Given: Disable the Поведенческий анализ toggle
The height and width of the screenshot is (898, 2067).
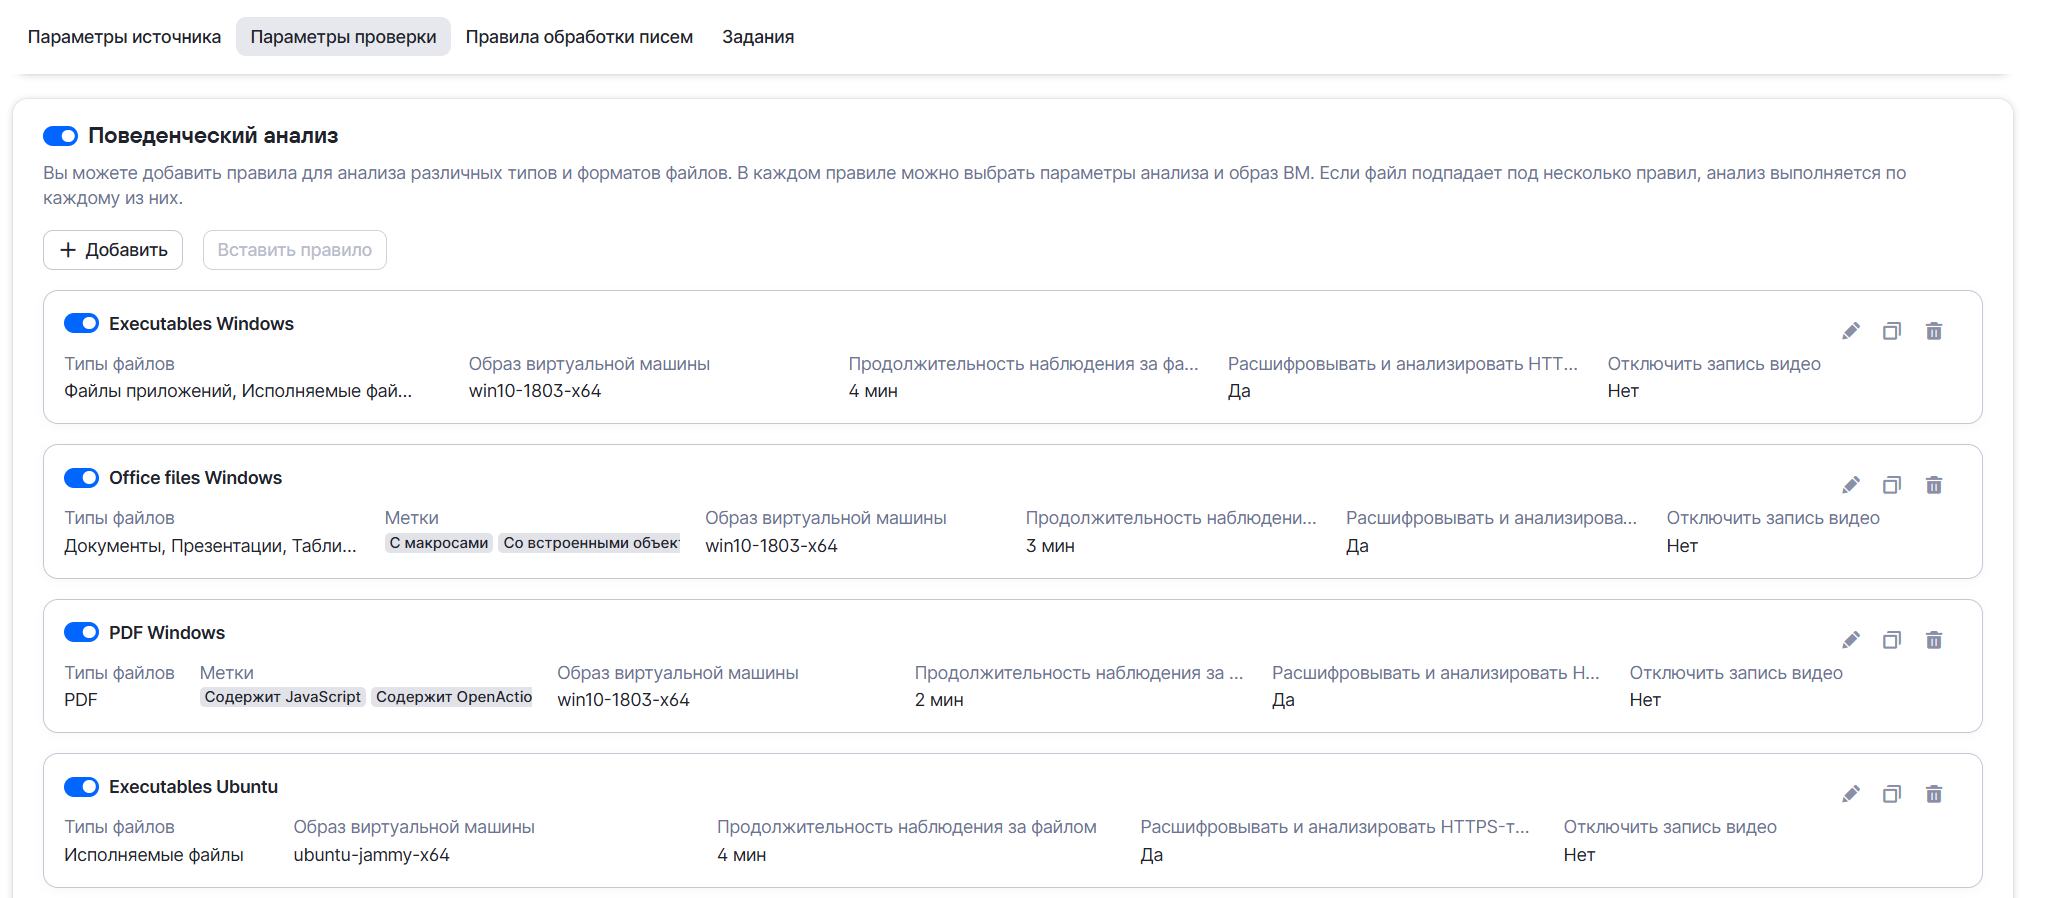Looking at the screenshot, I should click(61, 136).
